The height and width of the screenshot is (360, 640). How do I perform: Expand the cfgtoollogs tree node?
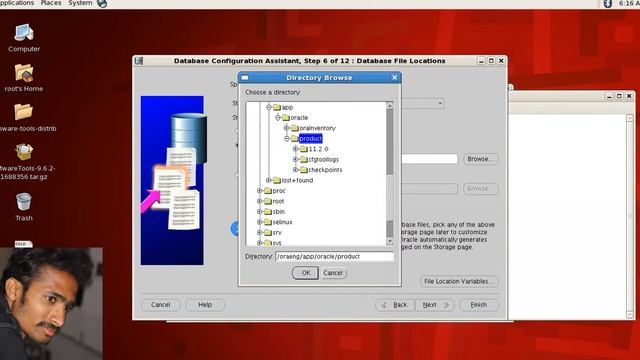tap(296, 160)
